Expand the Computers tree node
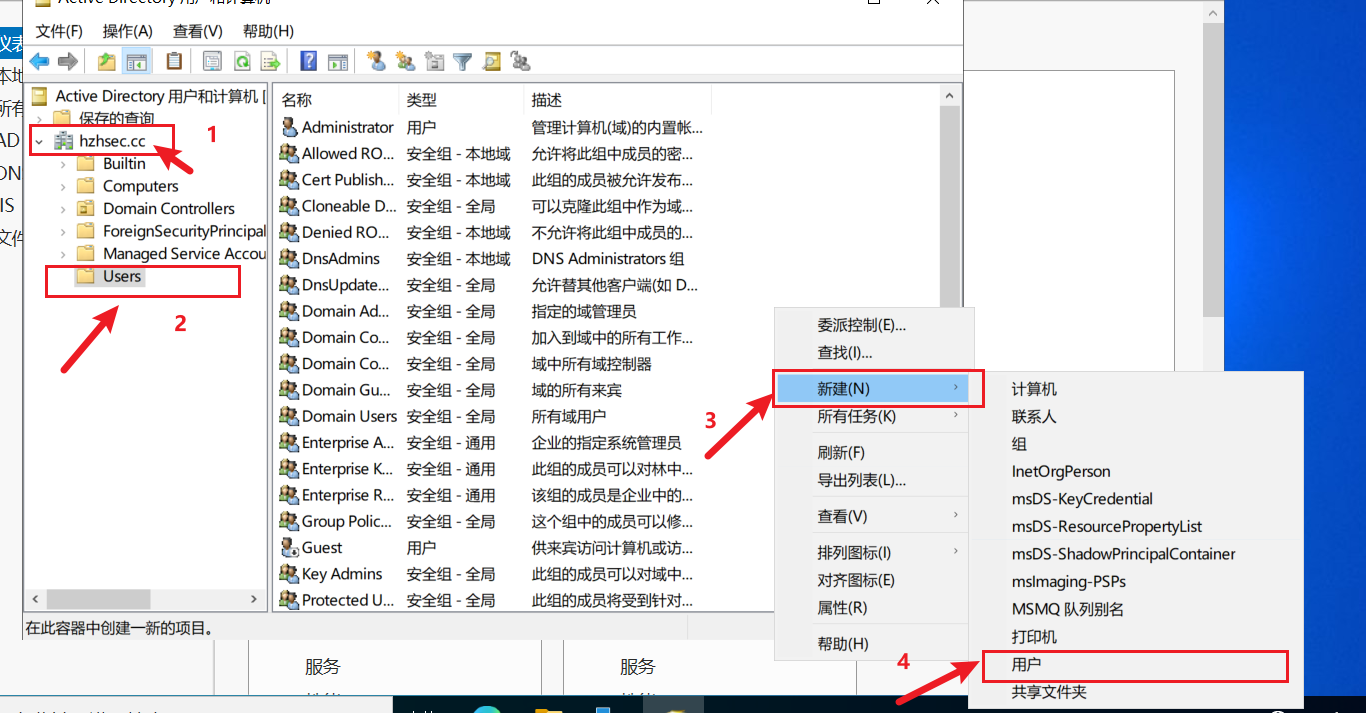Screen dimensions: 1366x713 tap(63, 187)
